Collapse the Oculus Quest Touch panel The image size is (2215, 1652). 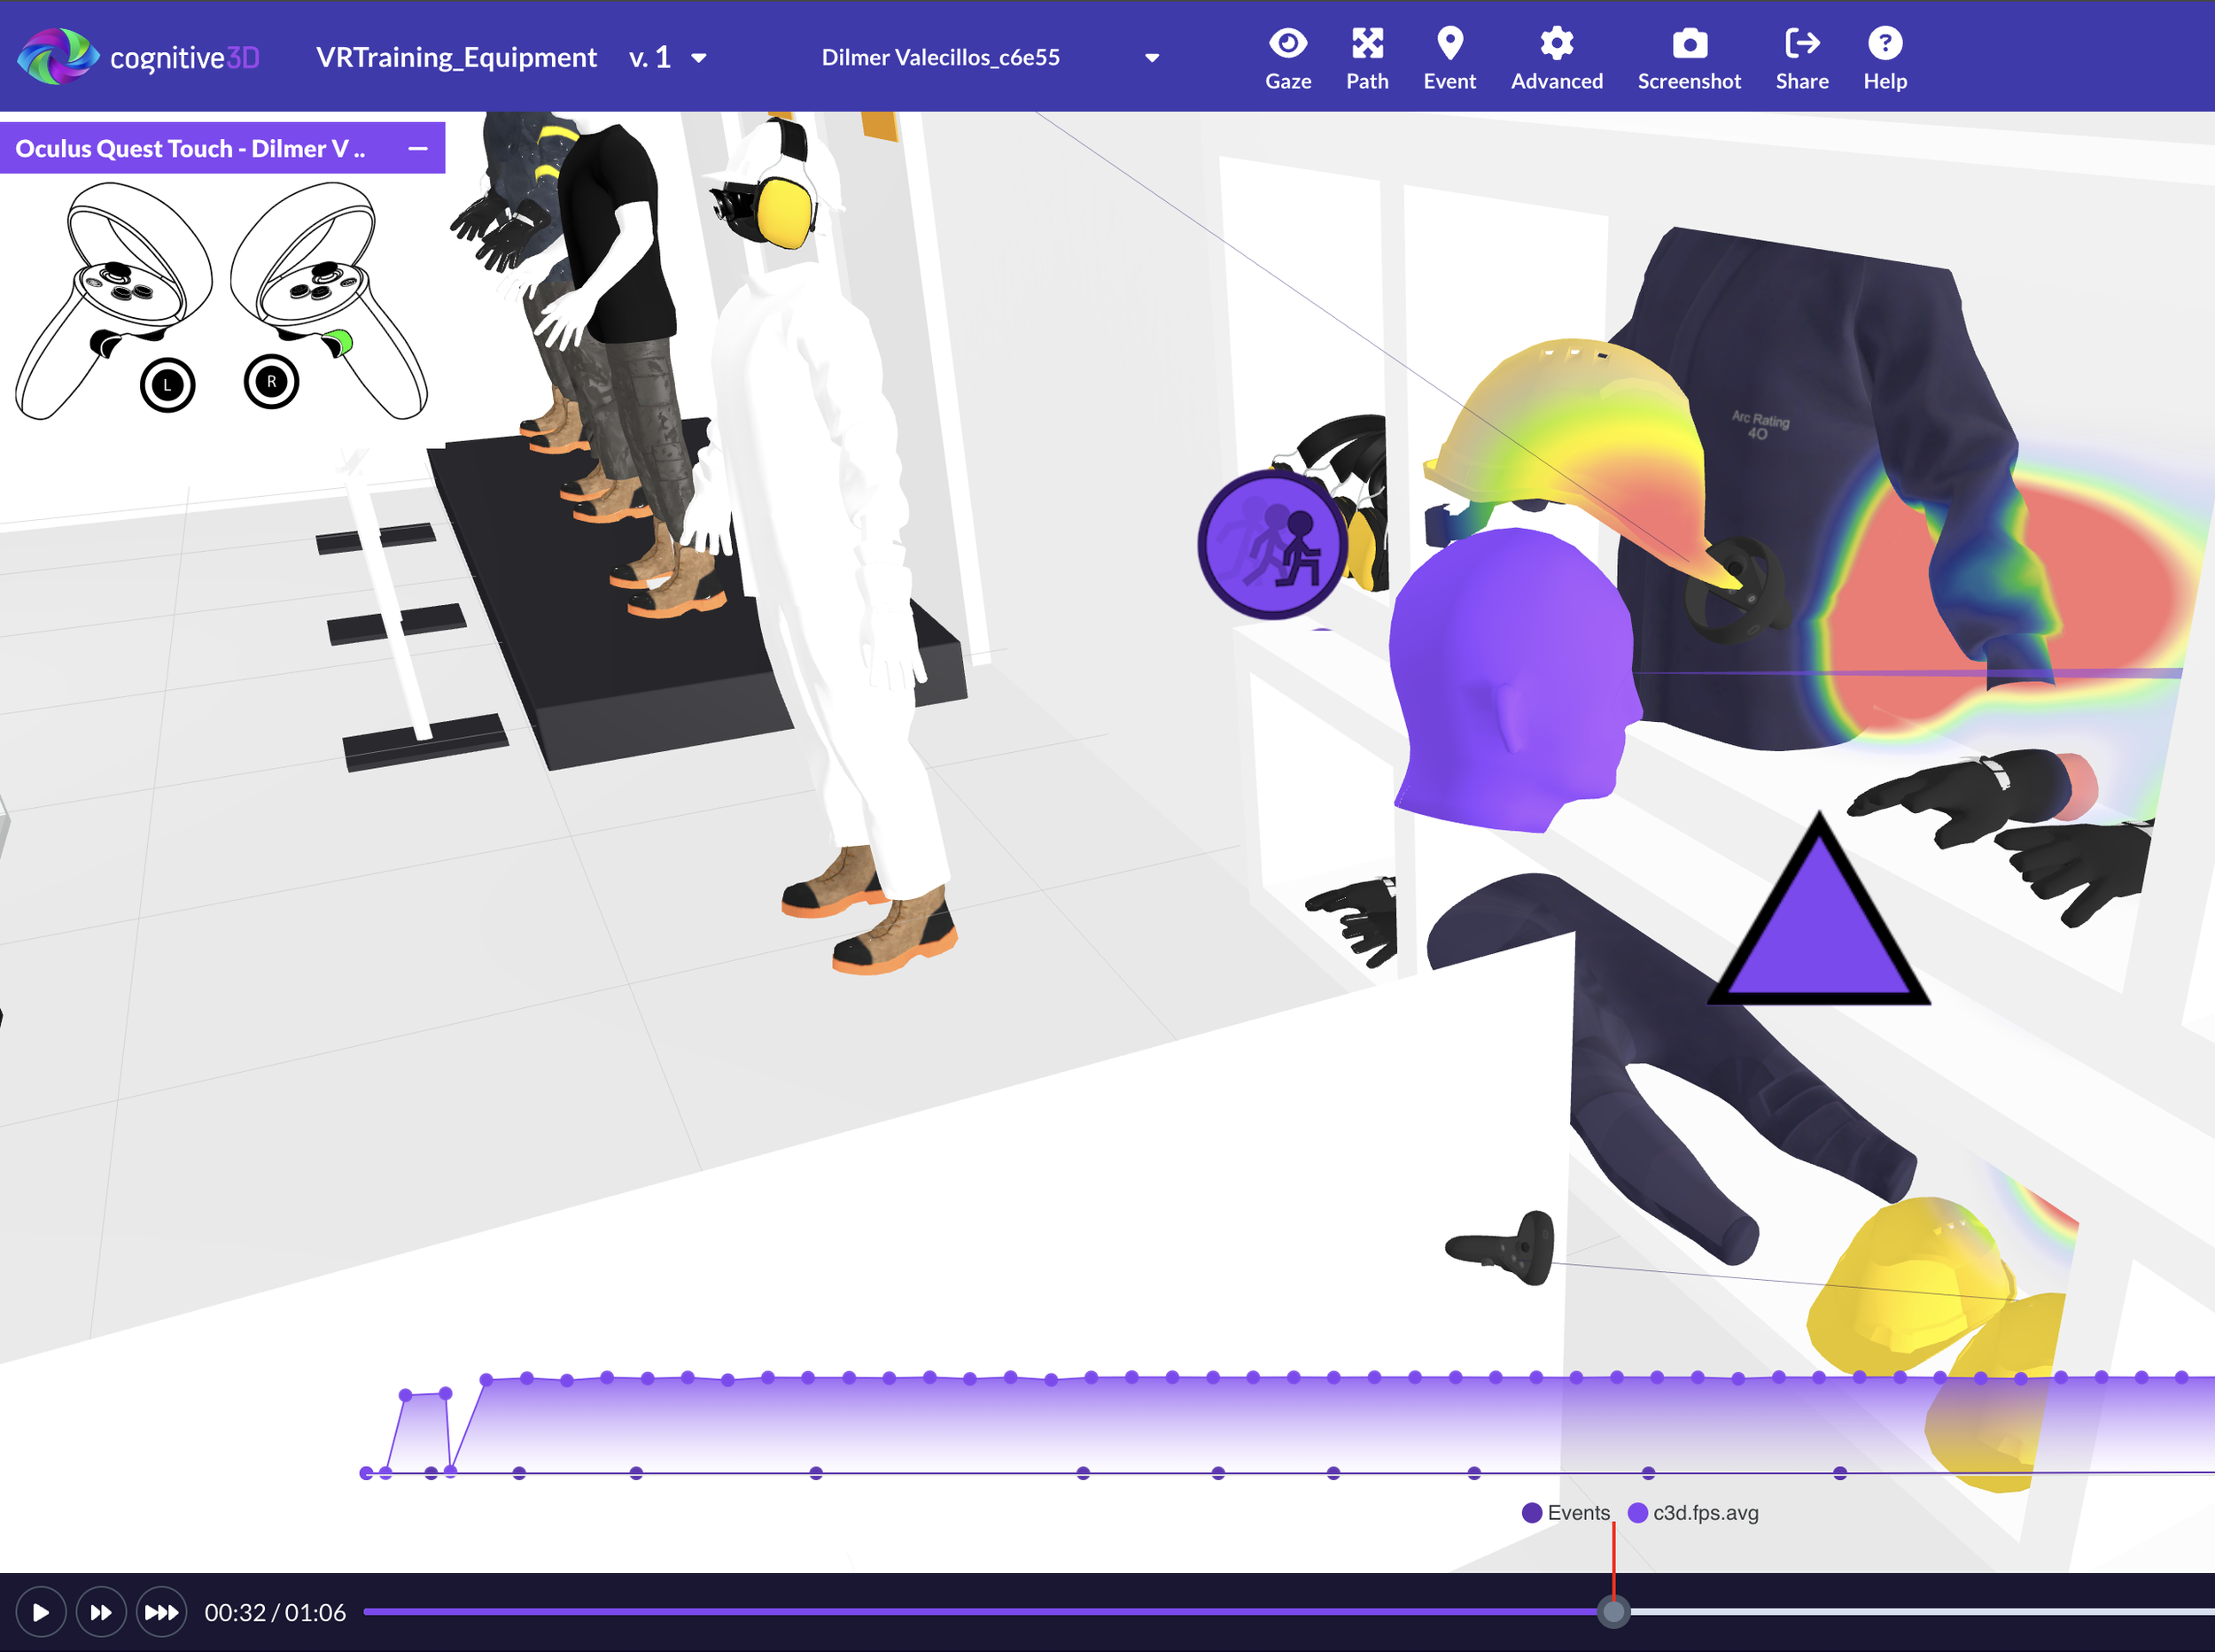click(x=418, y=148)
